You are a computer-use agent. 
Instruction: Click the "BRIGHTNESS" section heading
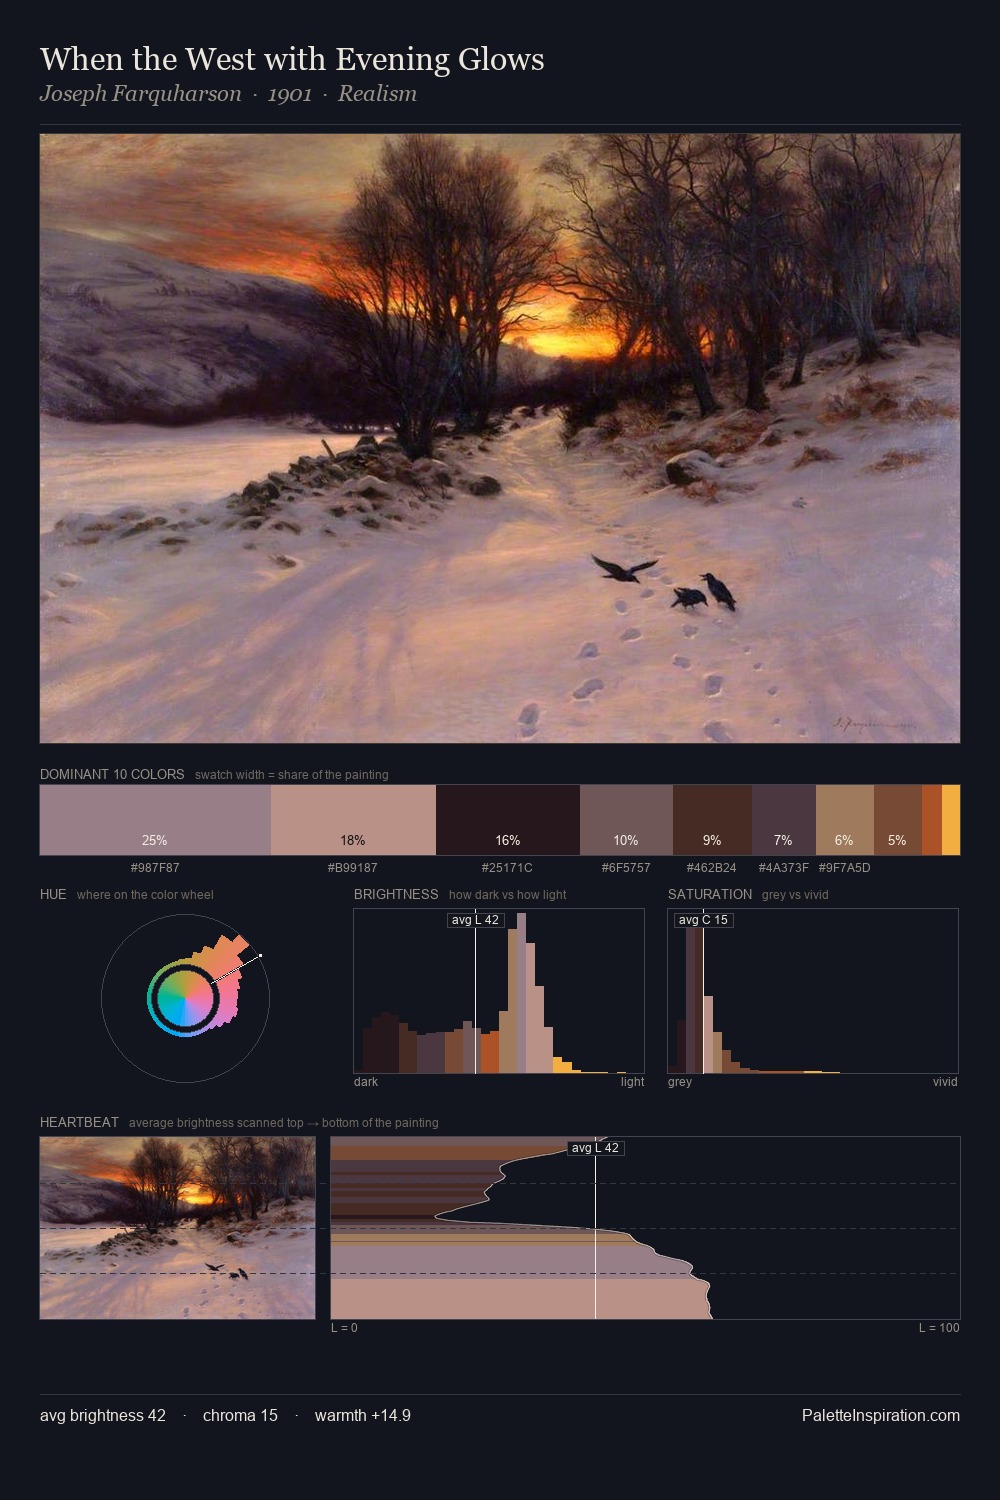point(396,894)
